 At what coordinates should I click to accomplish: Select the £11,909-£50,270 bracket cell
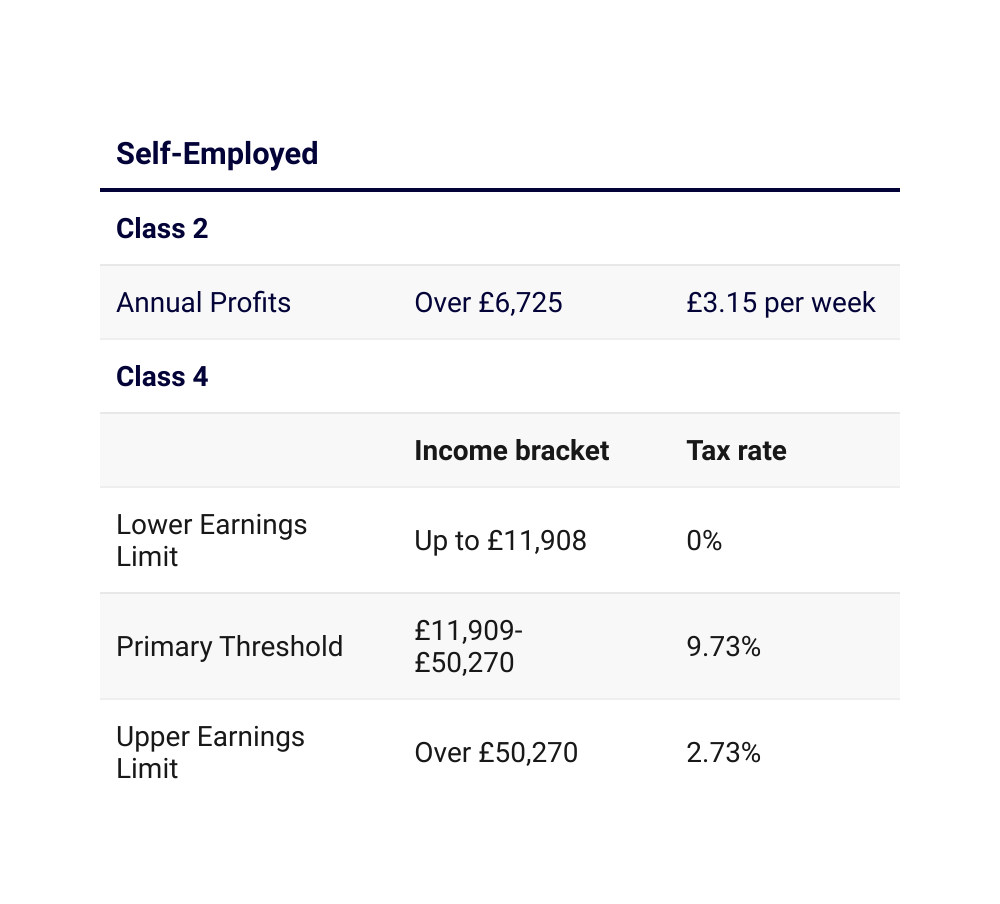click(468, 647)
